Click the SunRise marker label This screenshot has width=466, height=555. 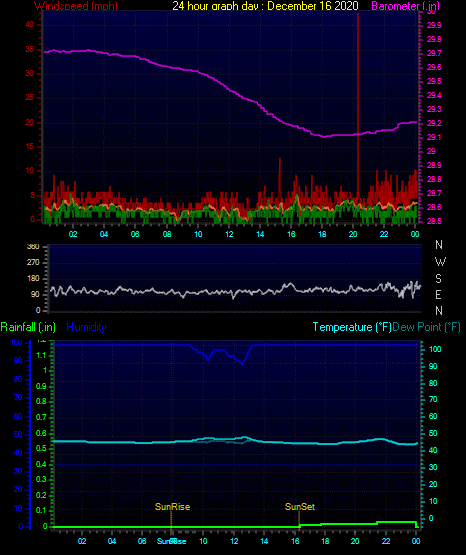[172, 507]
